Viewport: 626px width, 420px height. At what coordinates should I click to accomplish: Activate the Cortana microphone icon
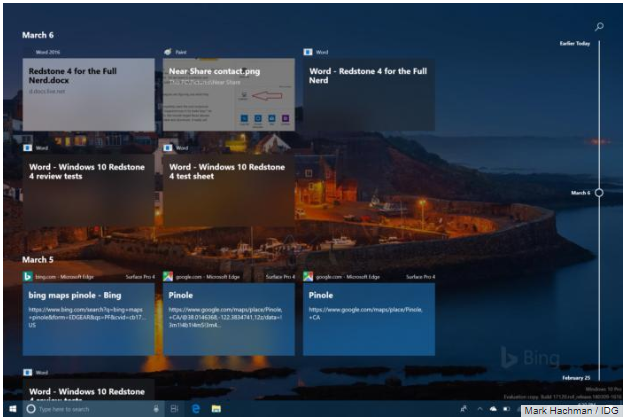click(x=156, y=409)
